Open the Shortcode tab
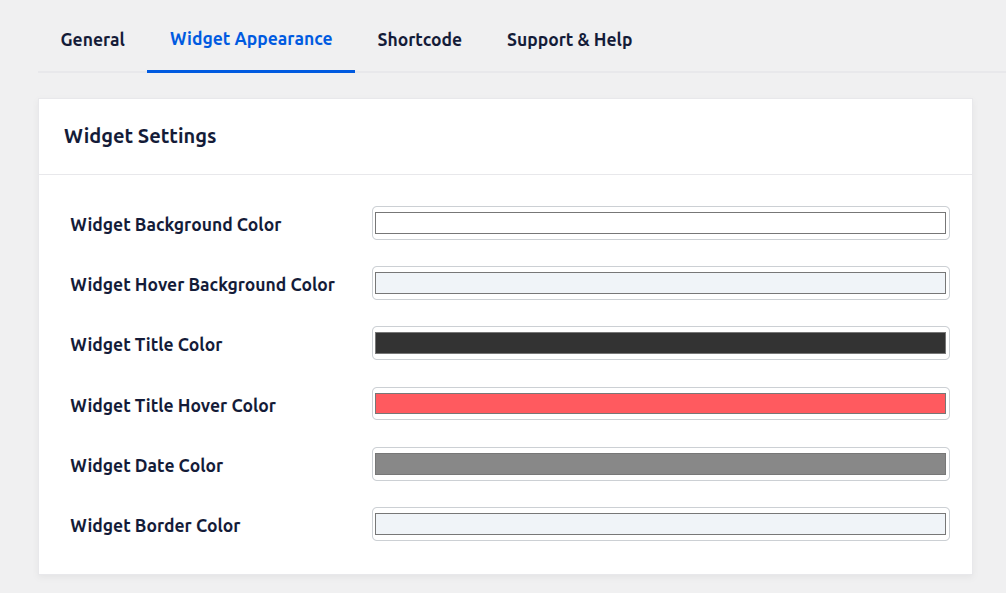The height and width of the screenshot is (593, 1006). 419,40
